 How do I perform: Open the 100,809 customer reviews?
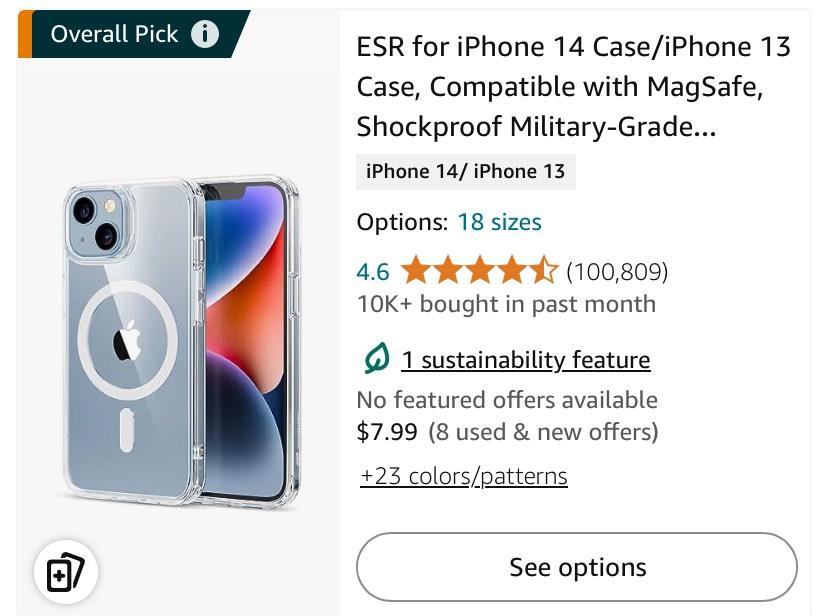coord(617,271)
